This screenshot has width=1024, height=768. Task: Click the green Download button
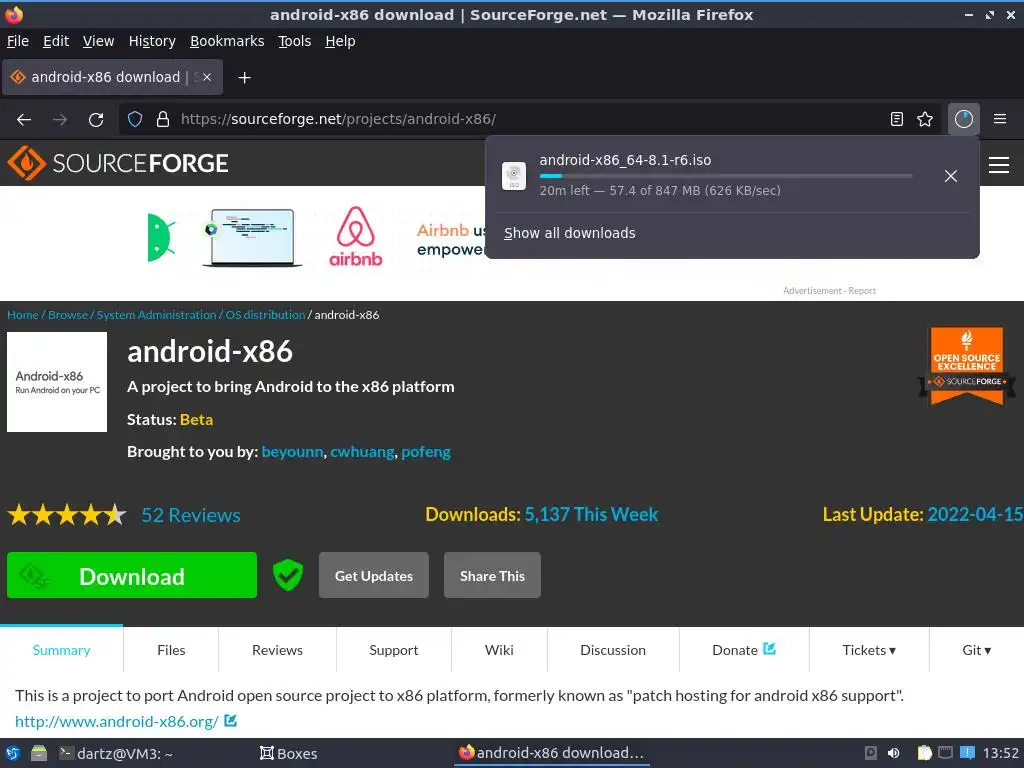(132, 575)
